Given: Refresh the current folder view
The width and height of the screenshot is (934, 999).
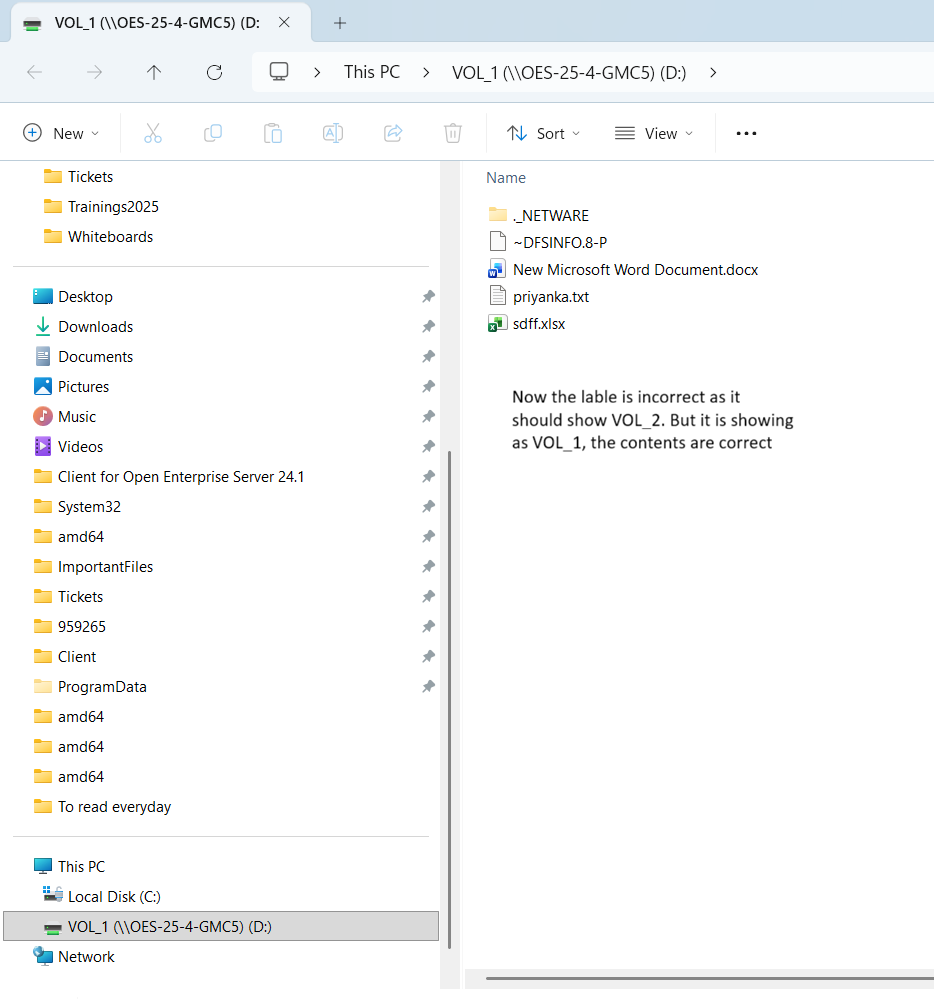Looking at the screenshot, I should (214, 72).
